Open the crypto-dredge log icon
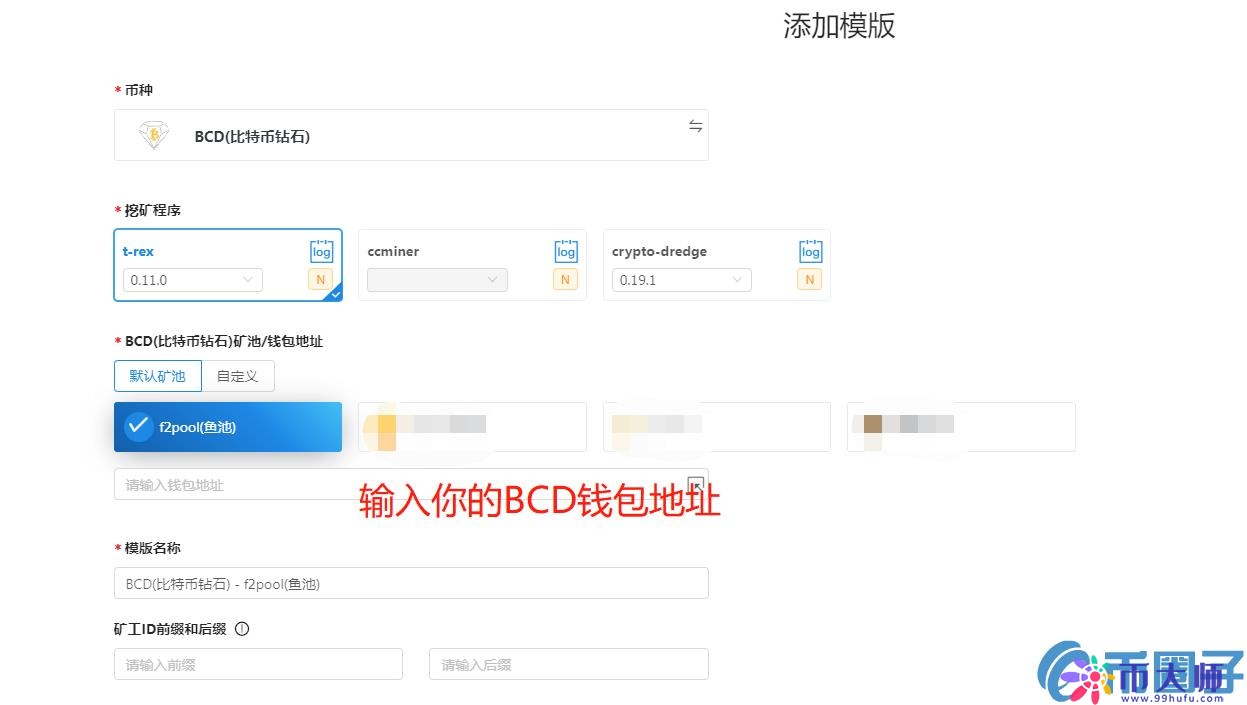The height and width of the screenshot is (705, 1247). tap(810, 251)
